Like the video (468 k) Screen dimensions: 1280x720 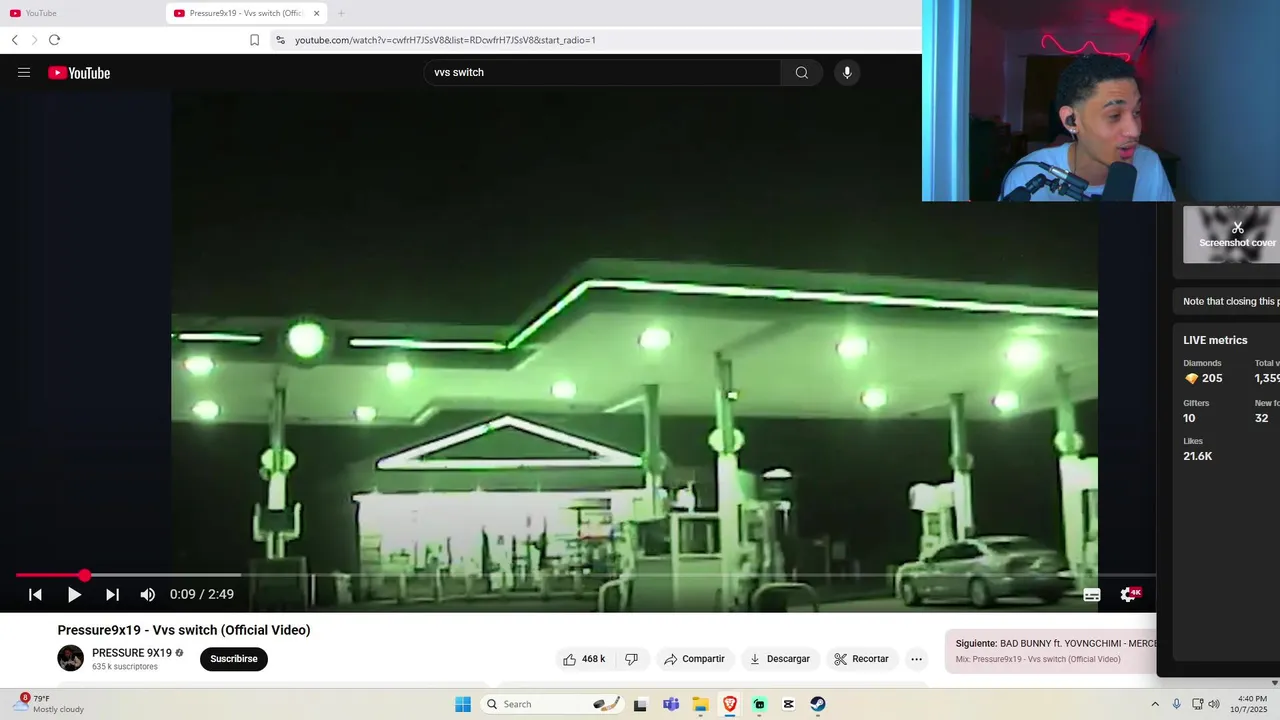[x=584, y=659]
